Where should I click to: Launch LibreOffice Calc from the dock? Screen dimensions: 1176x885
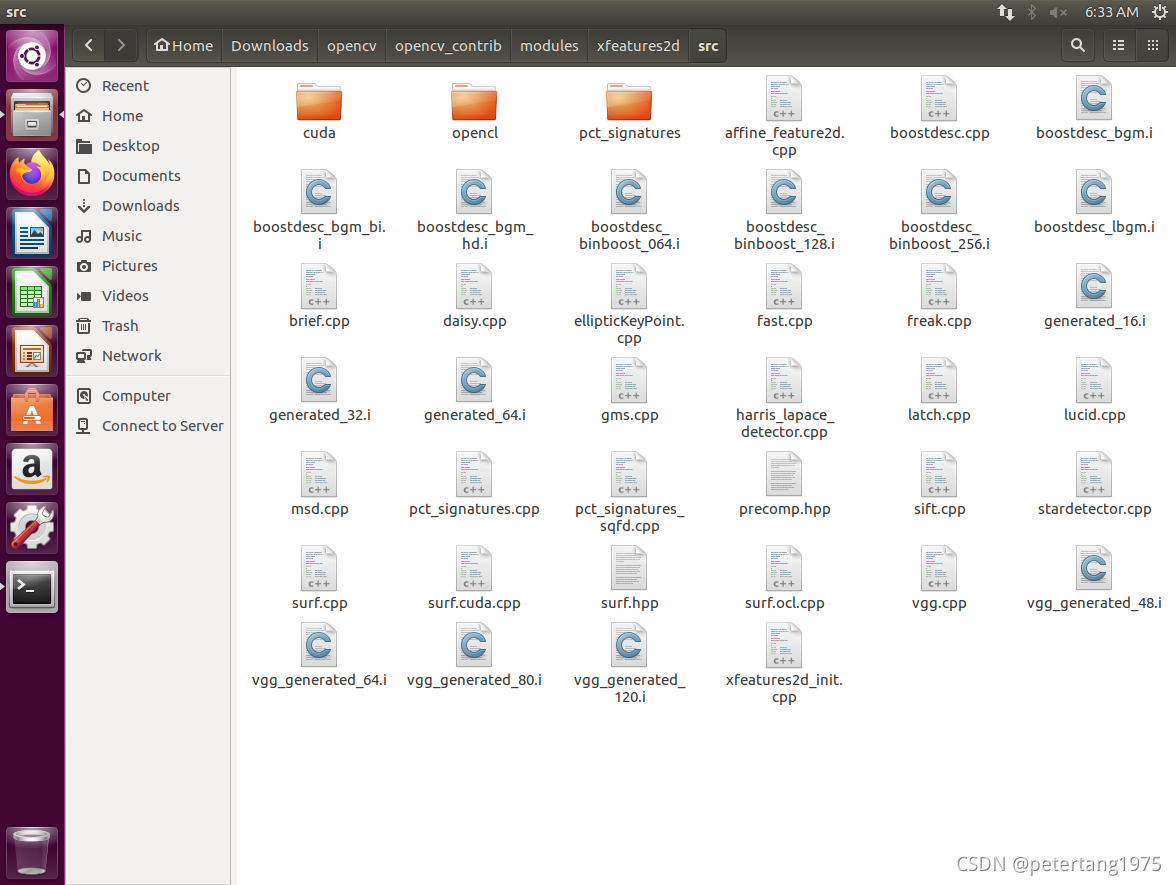32,292
